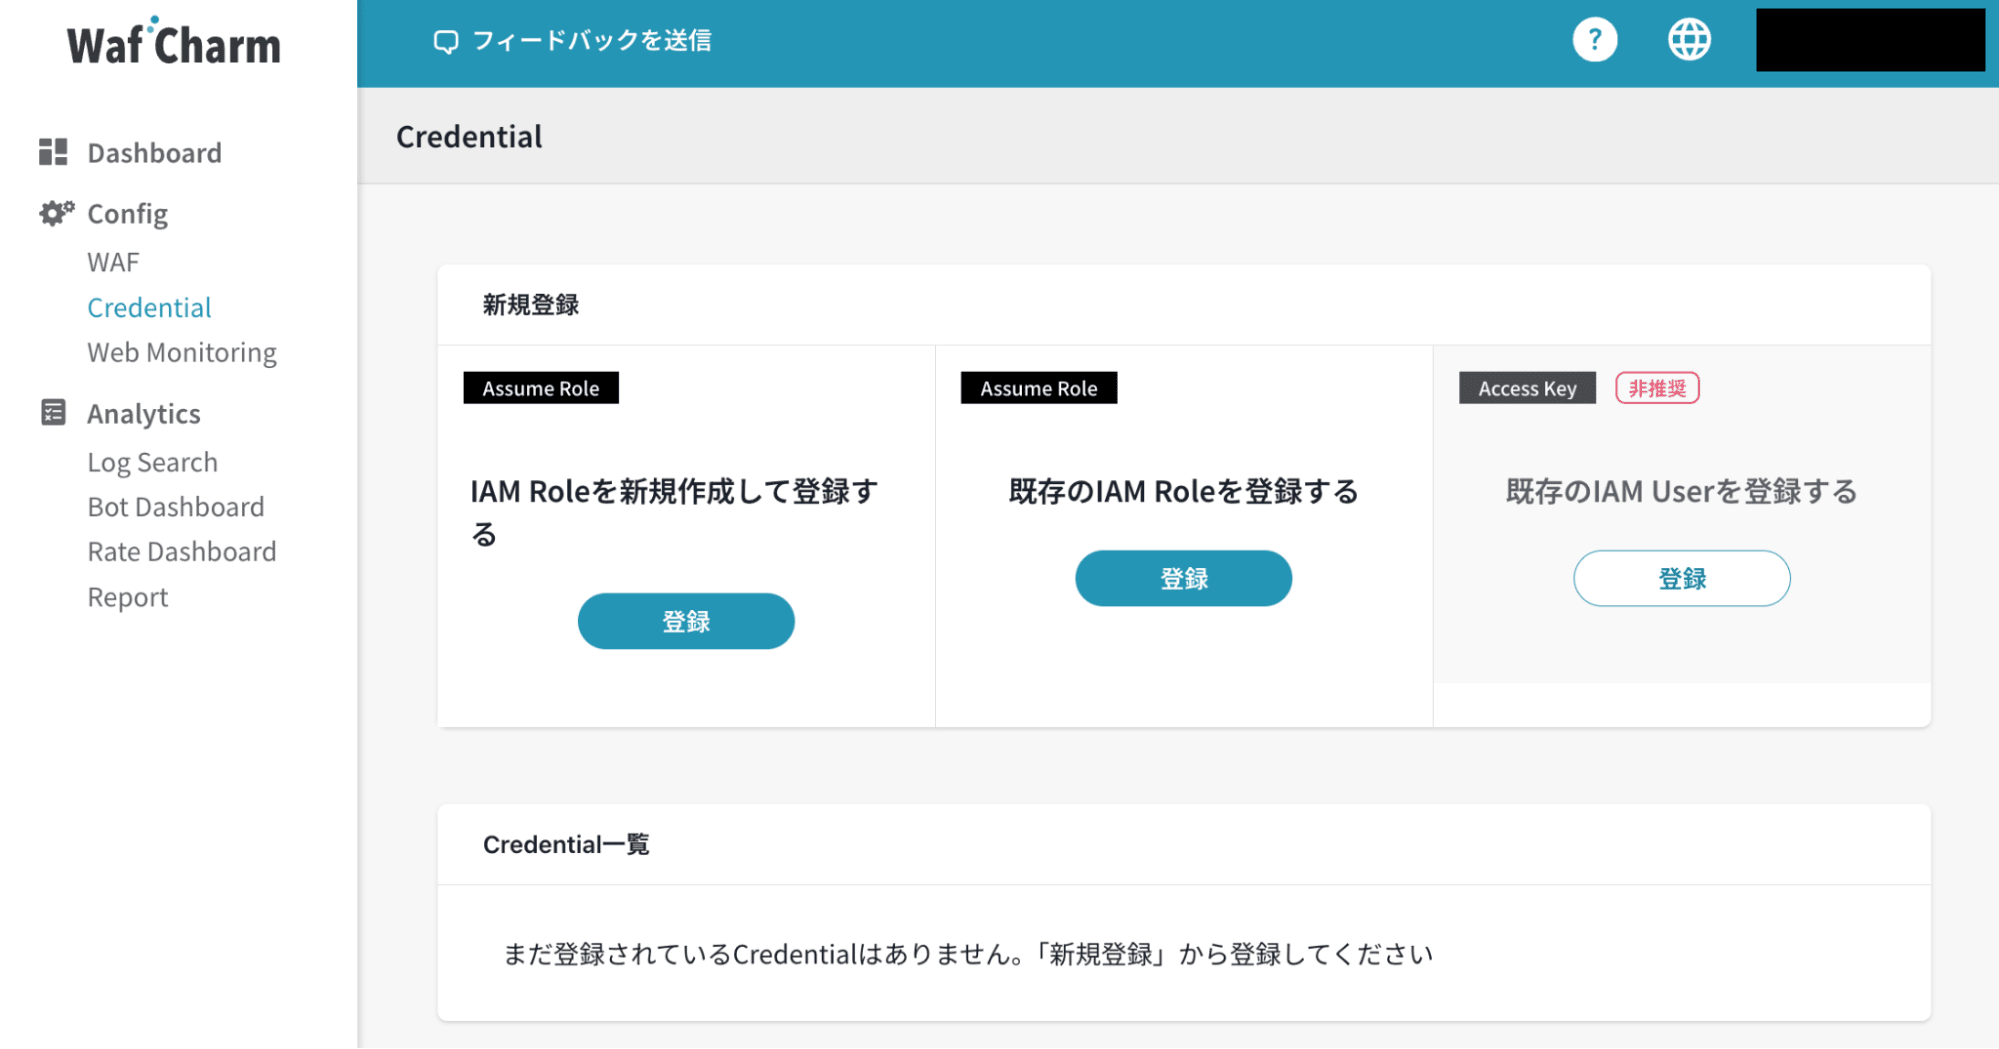Open WAF config page
The width and height of the screenshot is (1999, 1049).
[113, 262]
